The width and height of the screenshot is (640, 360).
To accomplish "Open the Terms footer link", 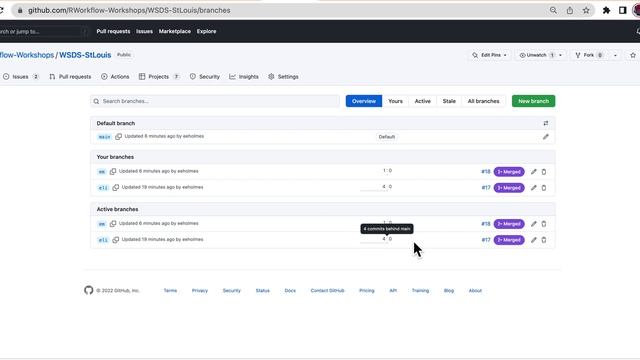I will pyautogui.click(x=170, y=291).
